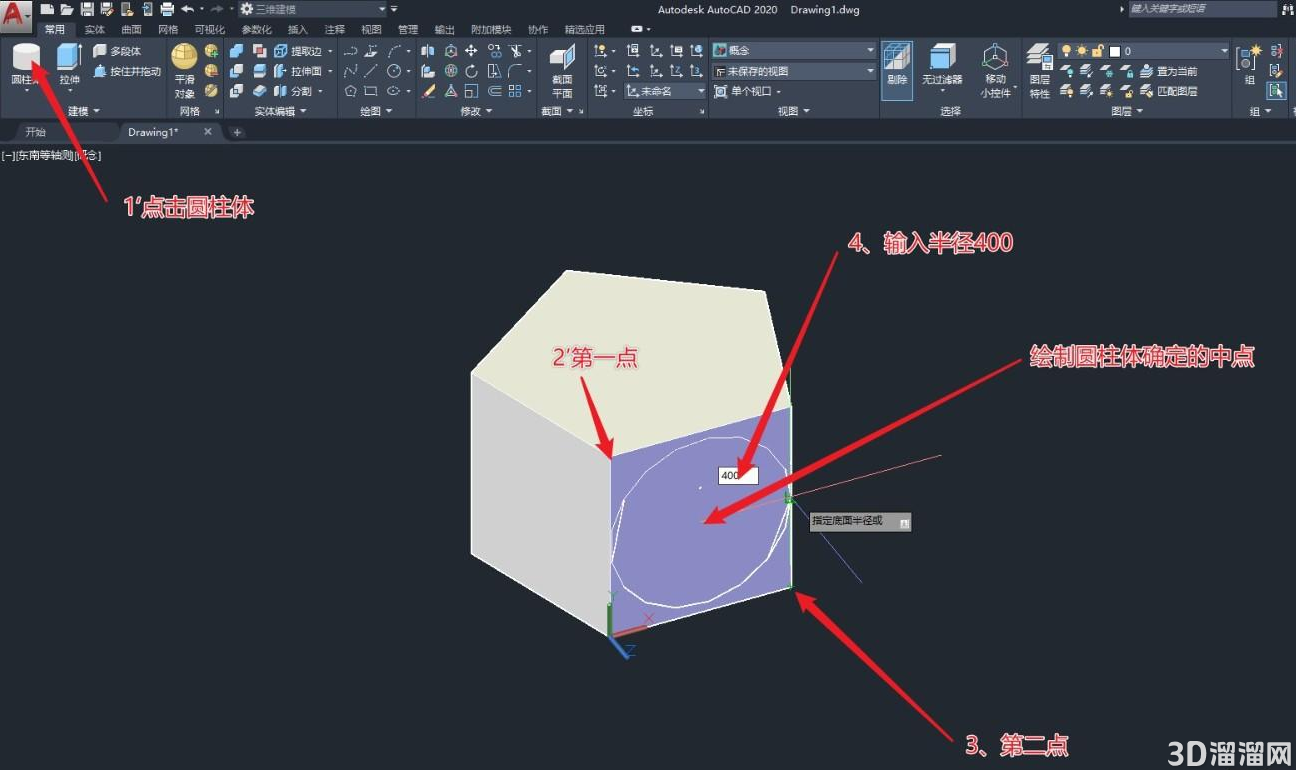Select the Move tool in Modify panel

[471, 51]
